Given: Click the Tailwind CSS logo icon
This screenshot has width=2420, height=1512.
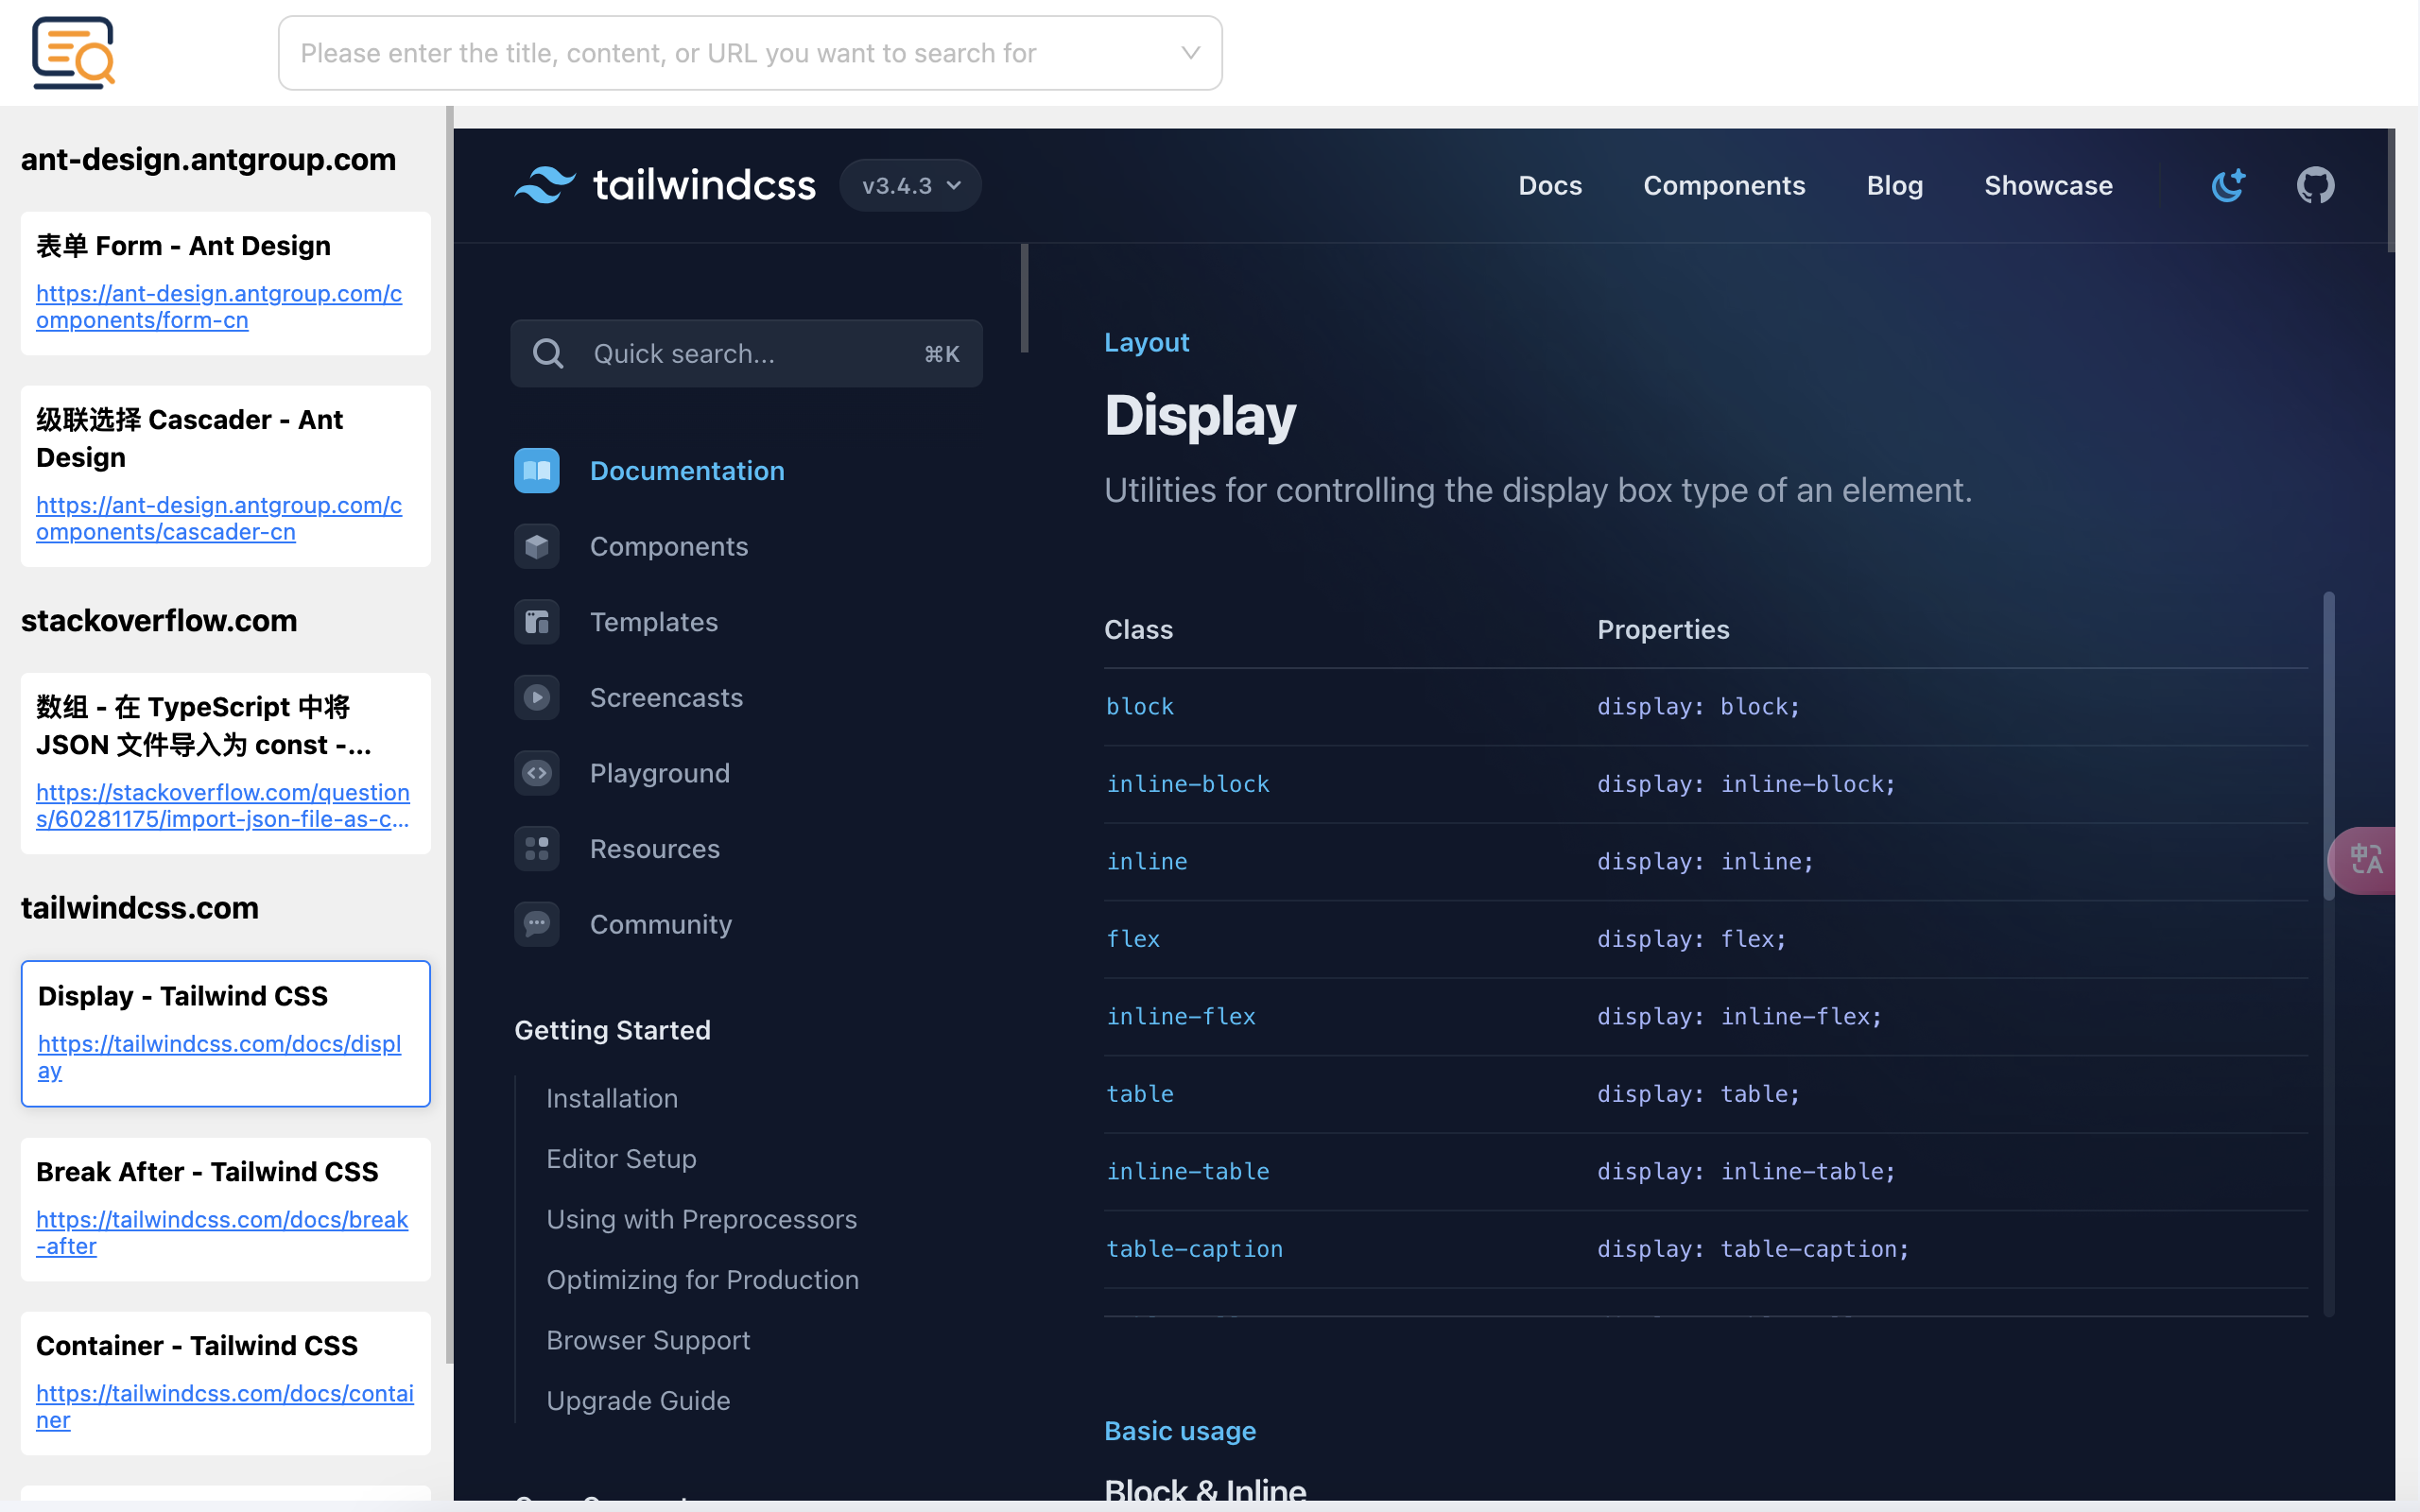Looking at the screenshot, I should click(x=544, y=184).
